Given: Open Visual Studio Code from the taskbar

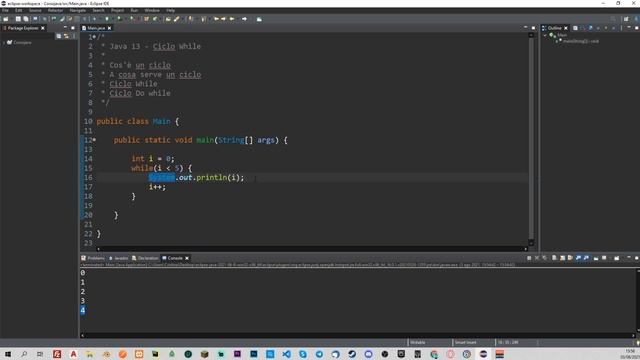Looking at the screenshot, I should 286,354.
